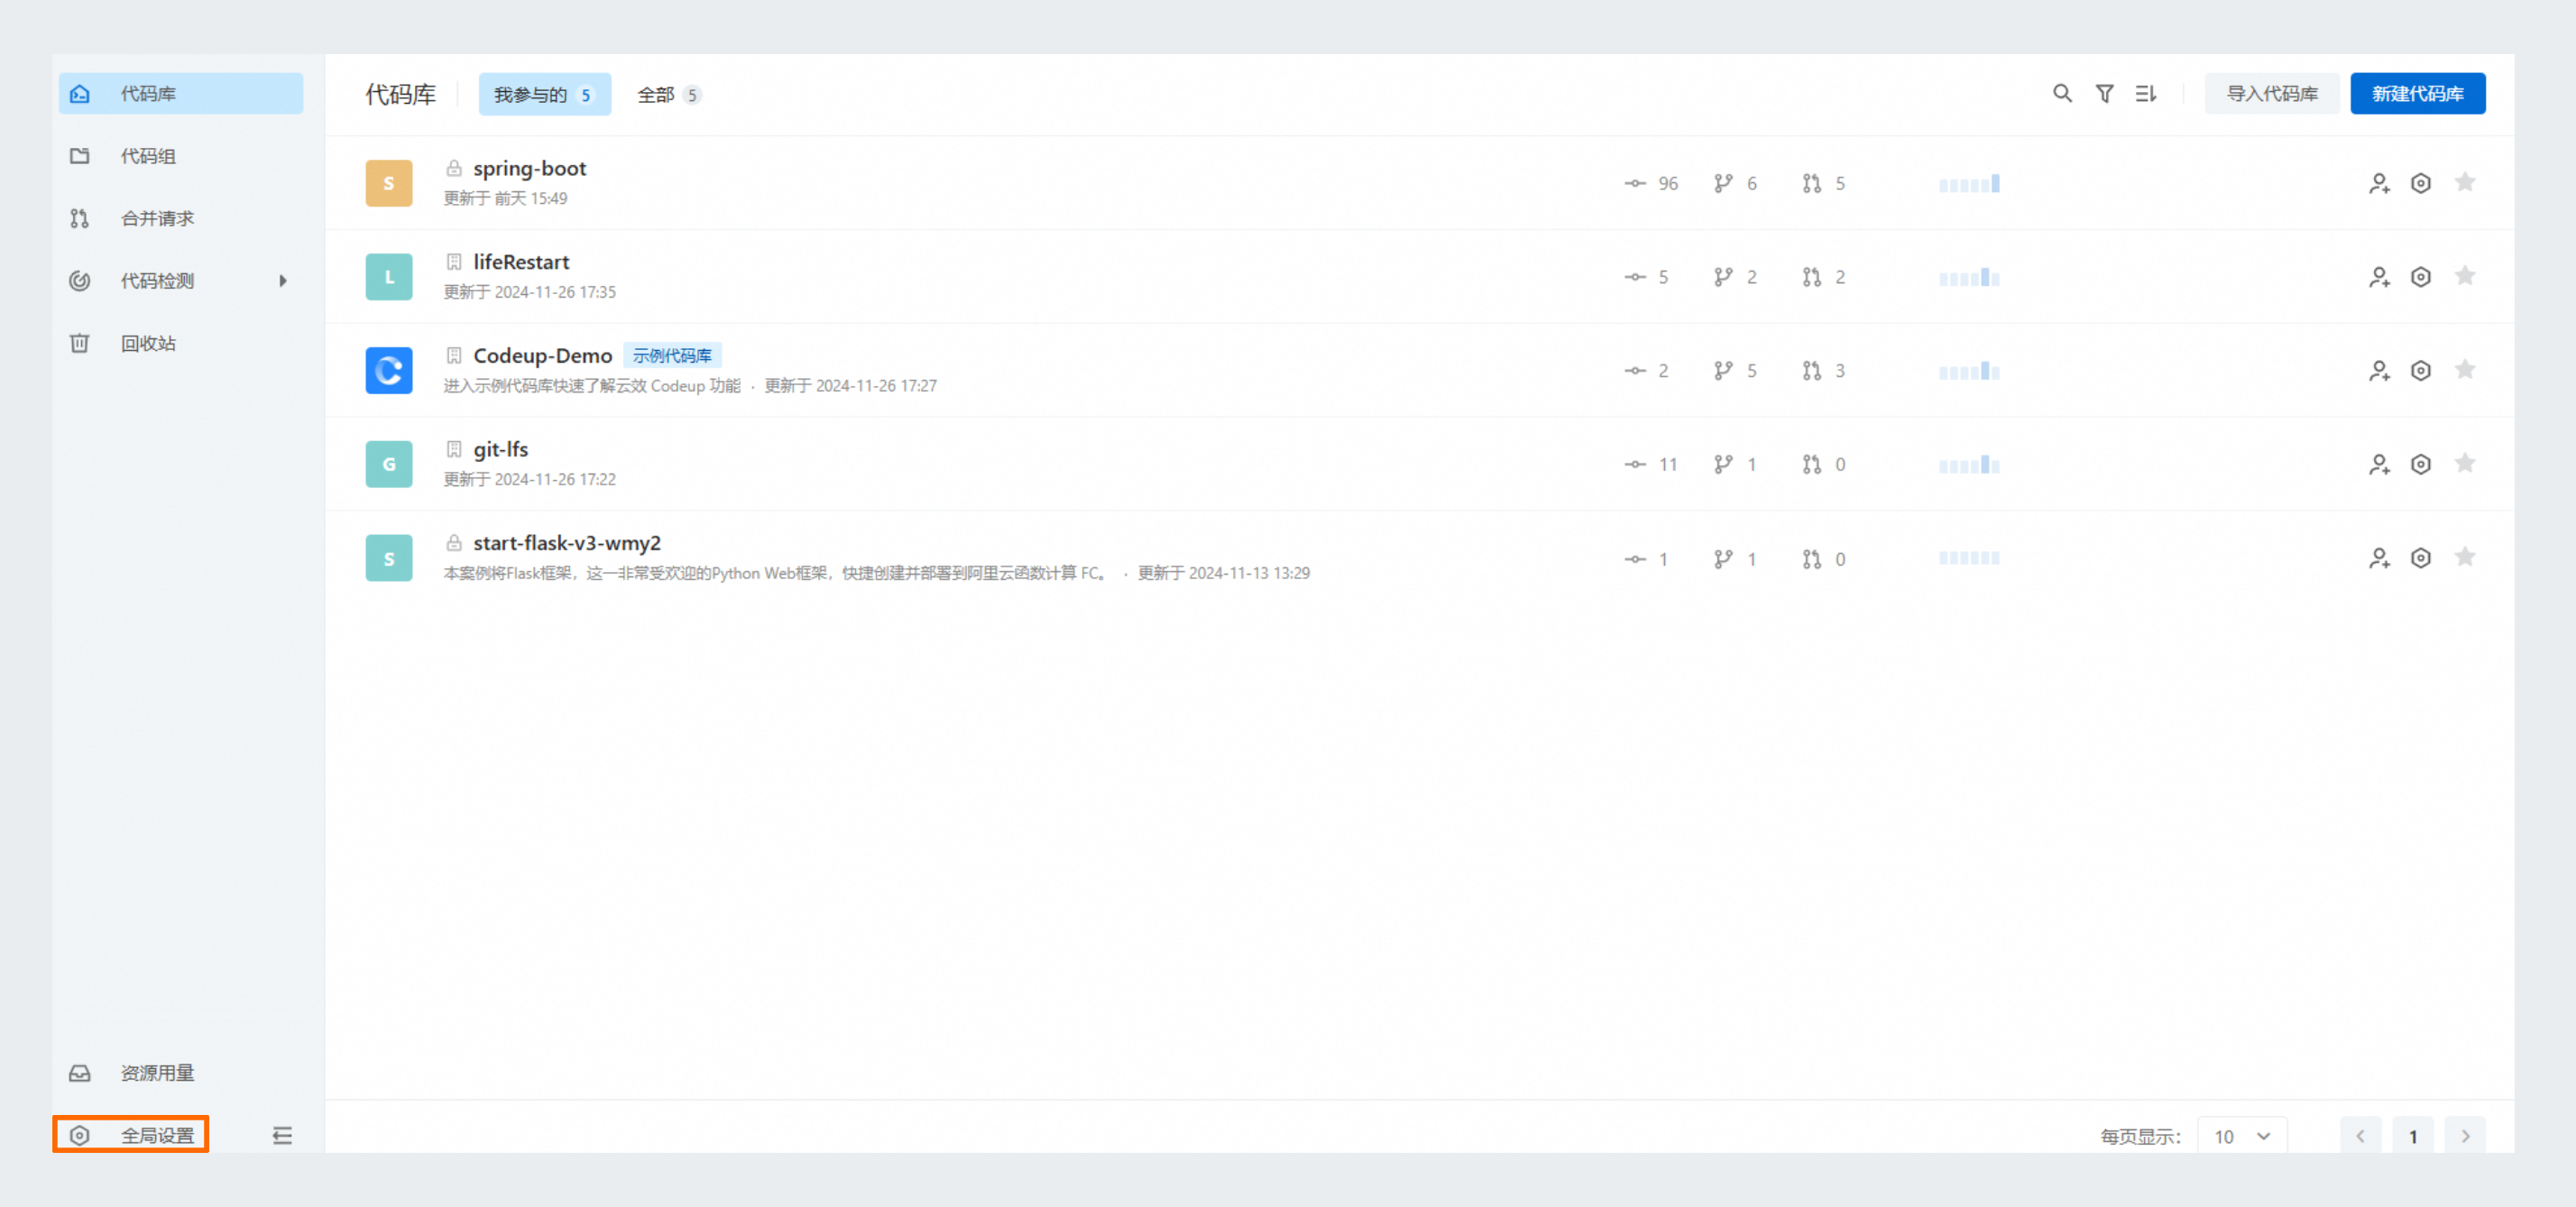Open git-lfs repository link
The height and width of the screenshot is (1207, 2576).
(x=500, y=450)
